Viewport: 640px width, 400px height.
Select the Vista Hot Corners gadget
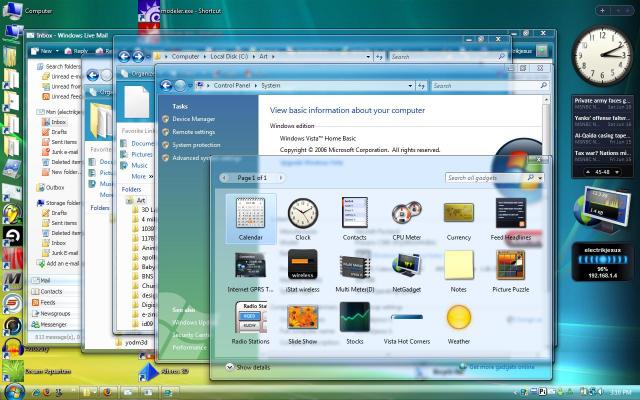click(x=407, y=329)
